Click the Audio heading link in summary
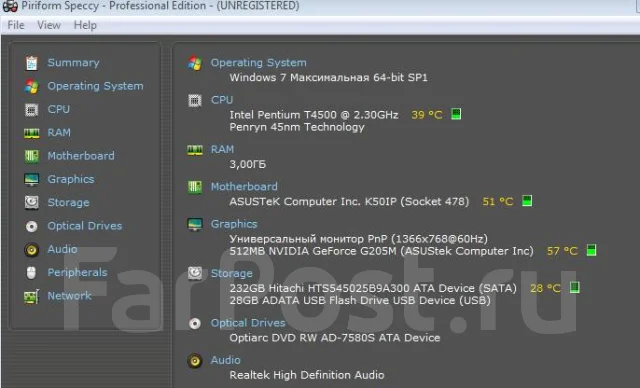Viewport: 640px width, 388px height. 226,360
